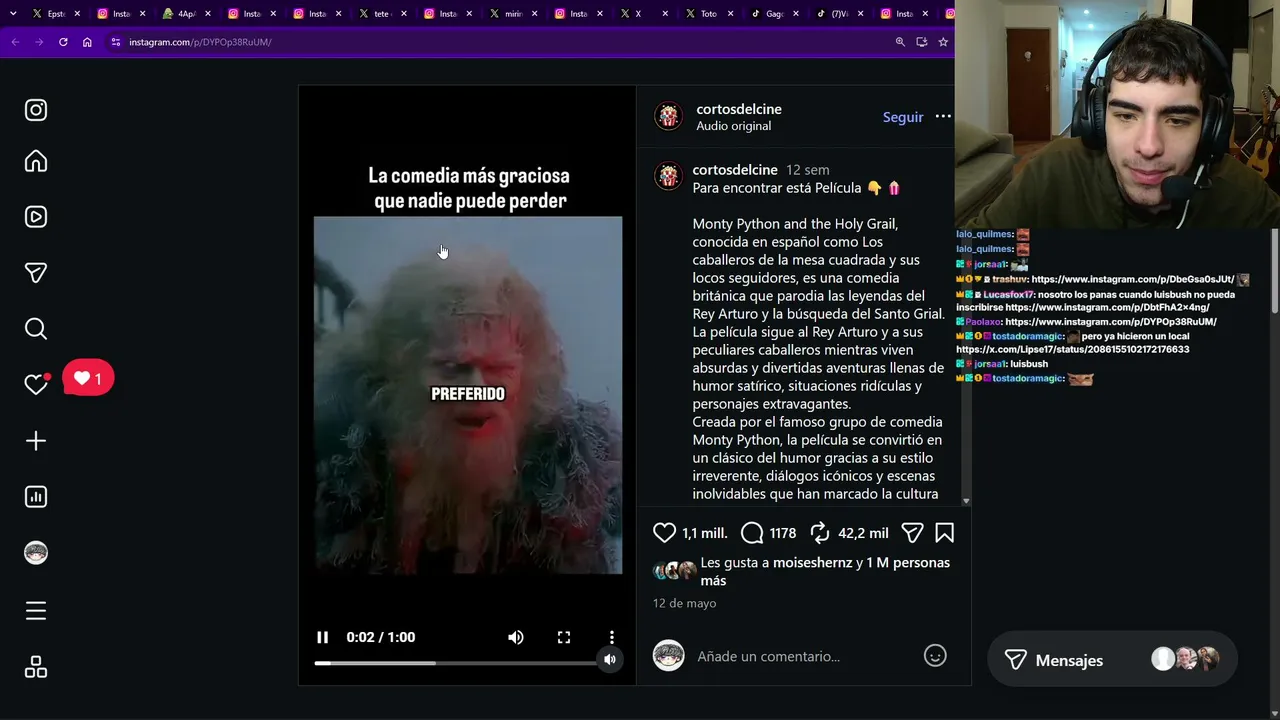The image size is (1280, 720).
Task: Open Reels from the sidebar
Action: pos(36,217)
